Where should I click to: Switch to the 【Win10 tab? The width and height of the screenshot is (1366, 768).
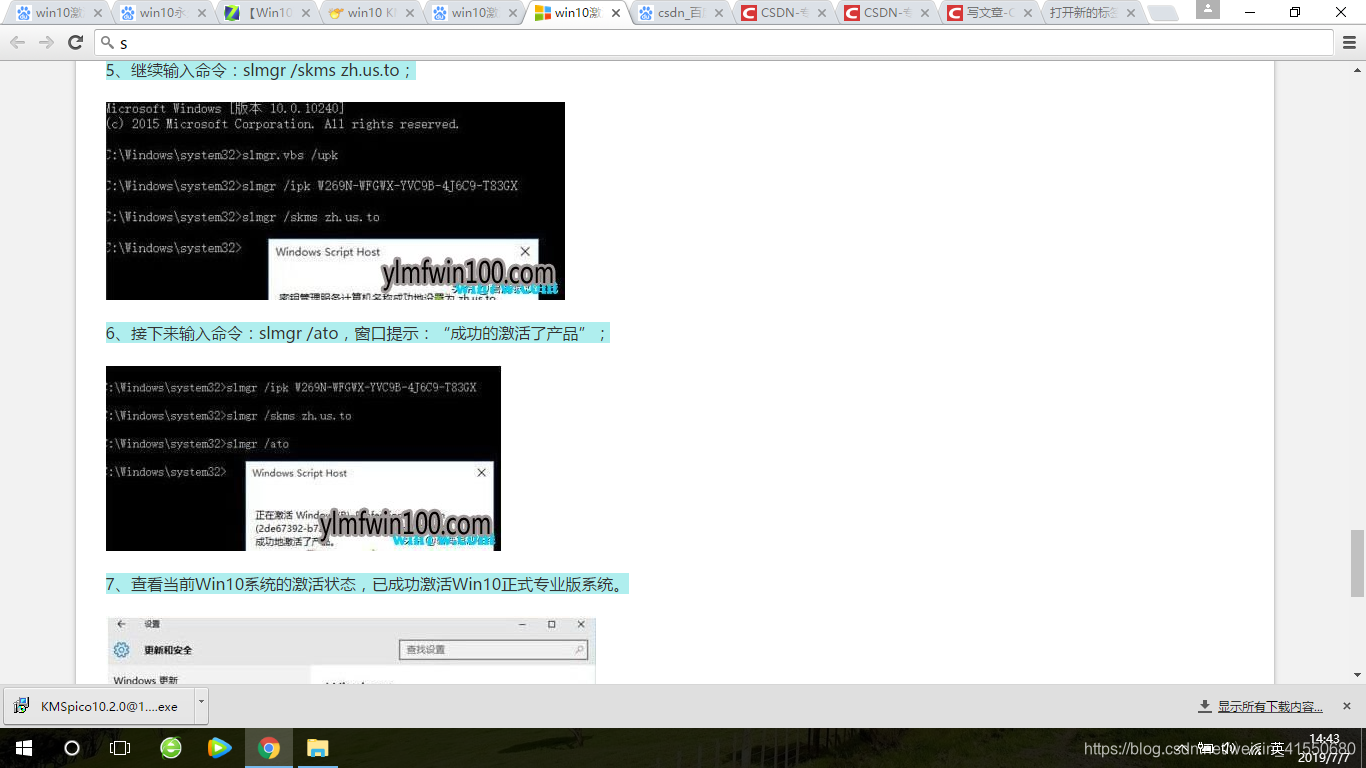(265, 14)
